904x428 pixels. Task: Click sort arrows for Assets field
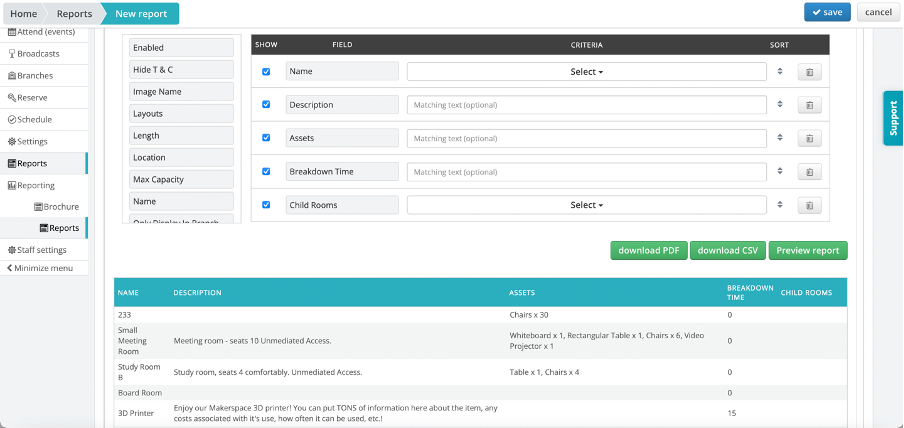point(779,138)
